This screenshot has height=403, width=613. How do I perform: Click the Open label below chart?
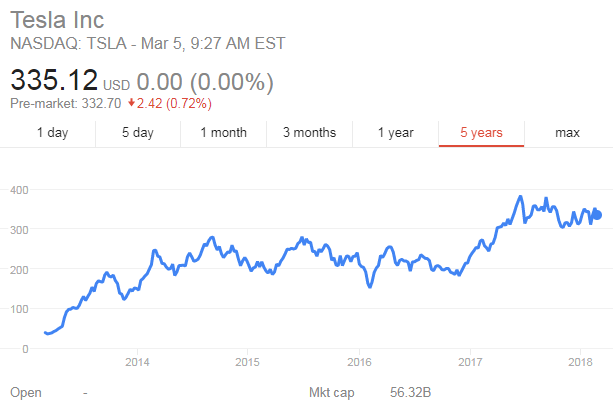(x=26, y=393)
